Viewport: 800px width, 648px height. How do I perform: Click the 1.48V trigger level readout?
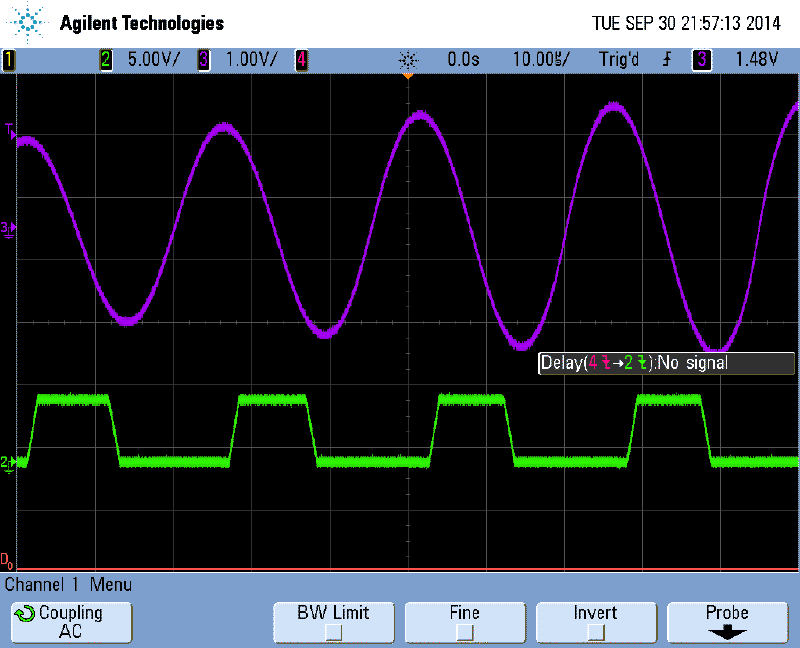[756, 60]
